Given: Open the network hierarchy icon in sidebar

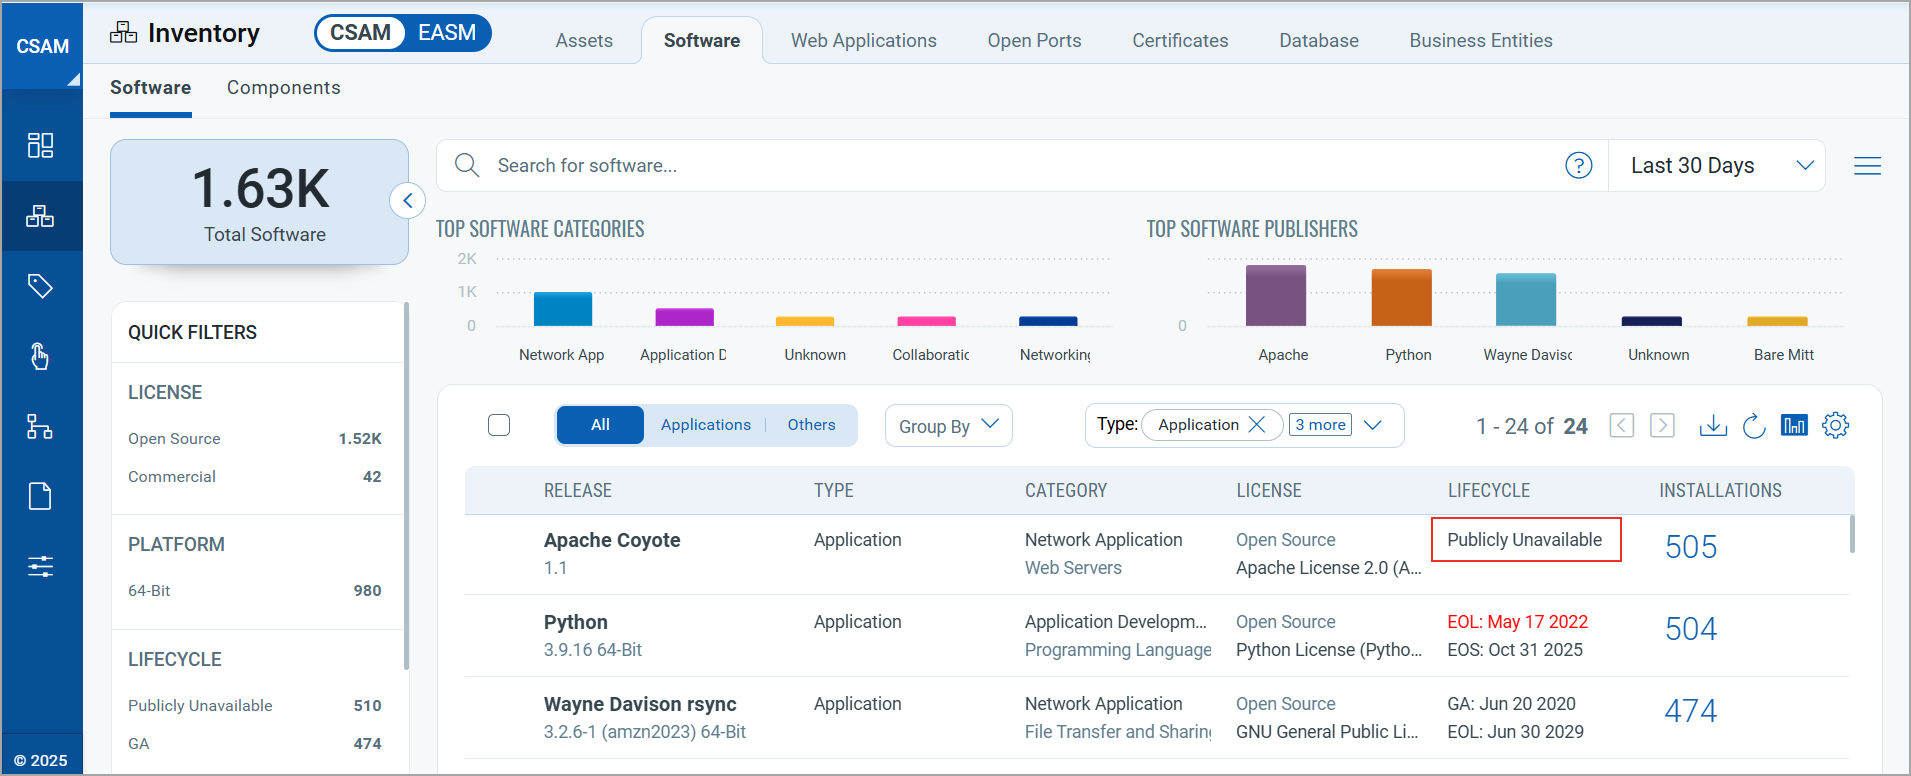Looking at the screenshot, I should tap(40, 427).
